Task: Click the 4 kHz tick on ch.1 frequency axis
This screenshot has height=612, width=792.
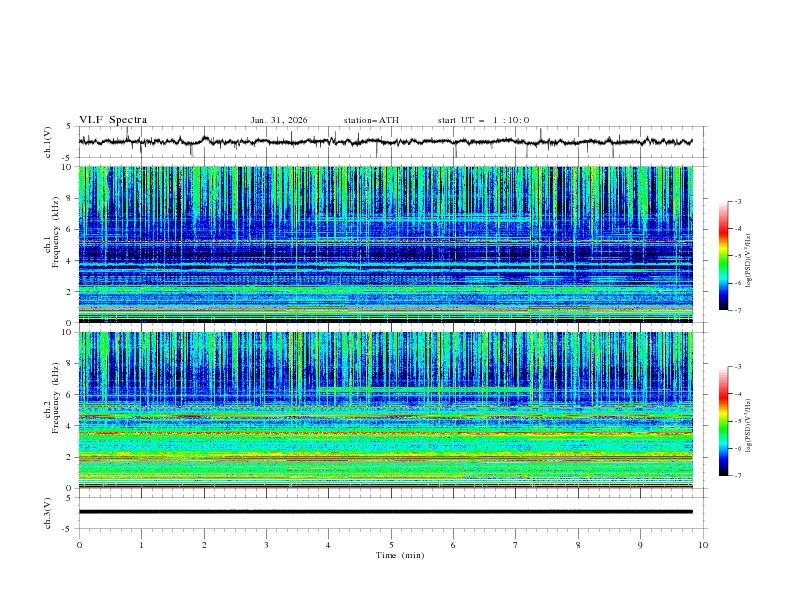Action: [71, 260]
